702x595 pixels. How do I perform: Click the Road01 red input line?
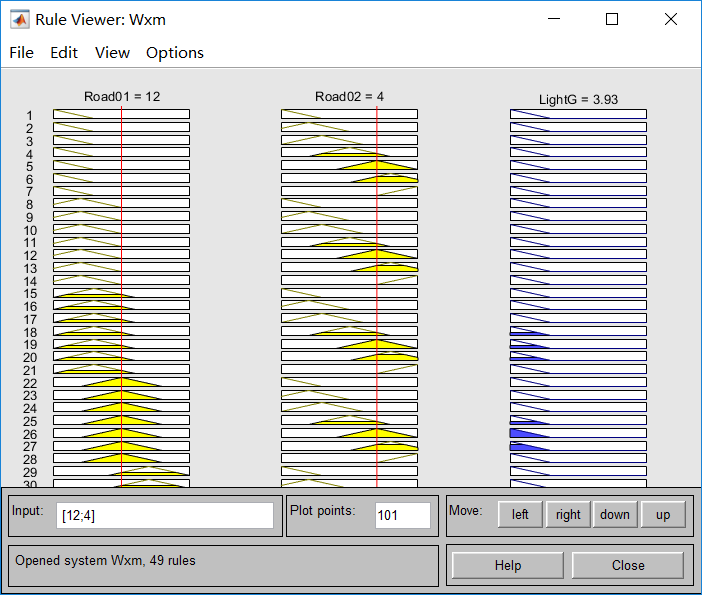tap(121, 295)
